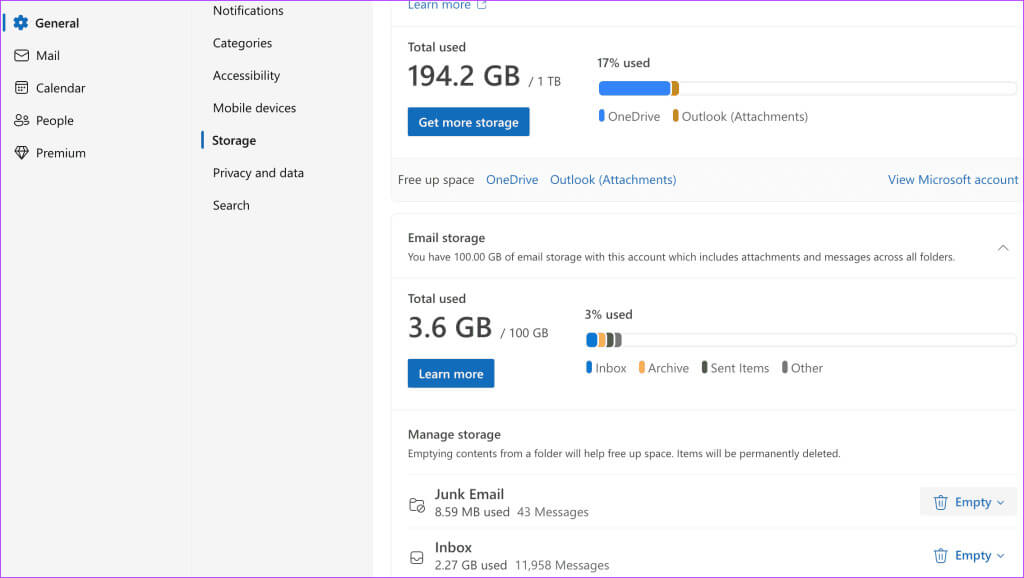Click the blue OneDrive segment of storage bar

(634, 88)
